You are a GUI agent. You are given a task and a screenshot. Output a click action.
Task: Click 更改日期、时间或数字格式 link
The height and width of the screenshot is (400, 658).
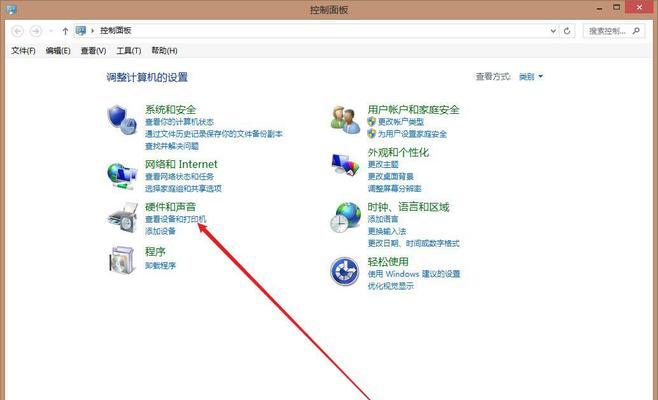point(413,243)
